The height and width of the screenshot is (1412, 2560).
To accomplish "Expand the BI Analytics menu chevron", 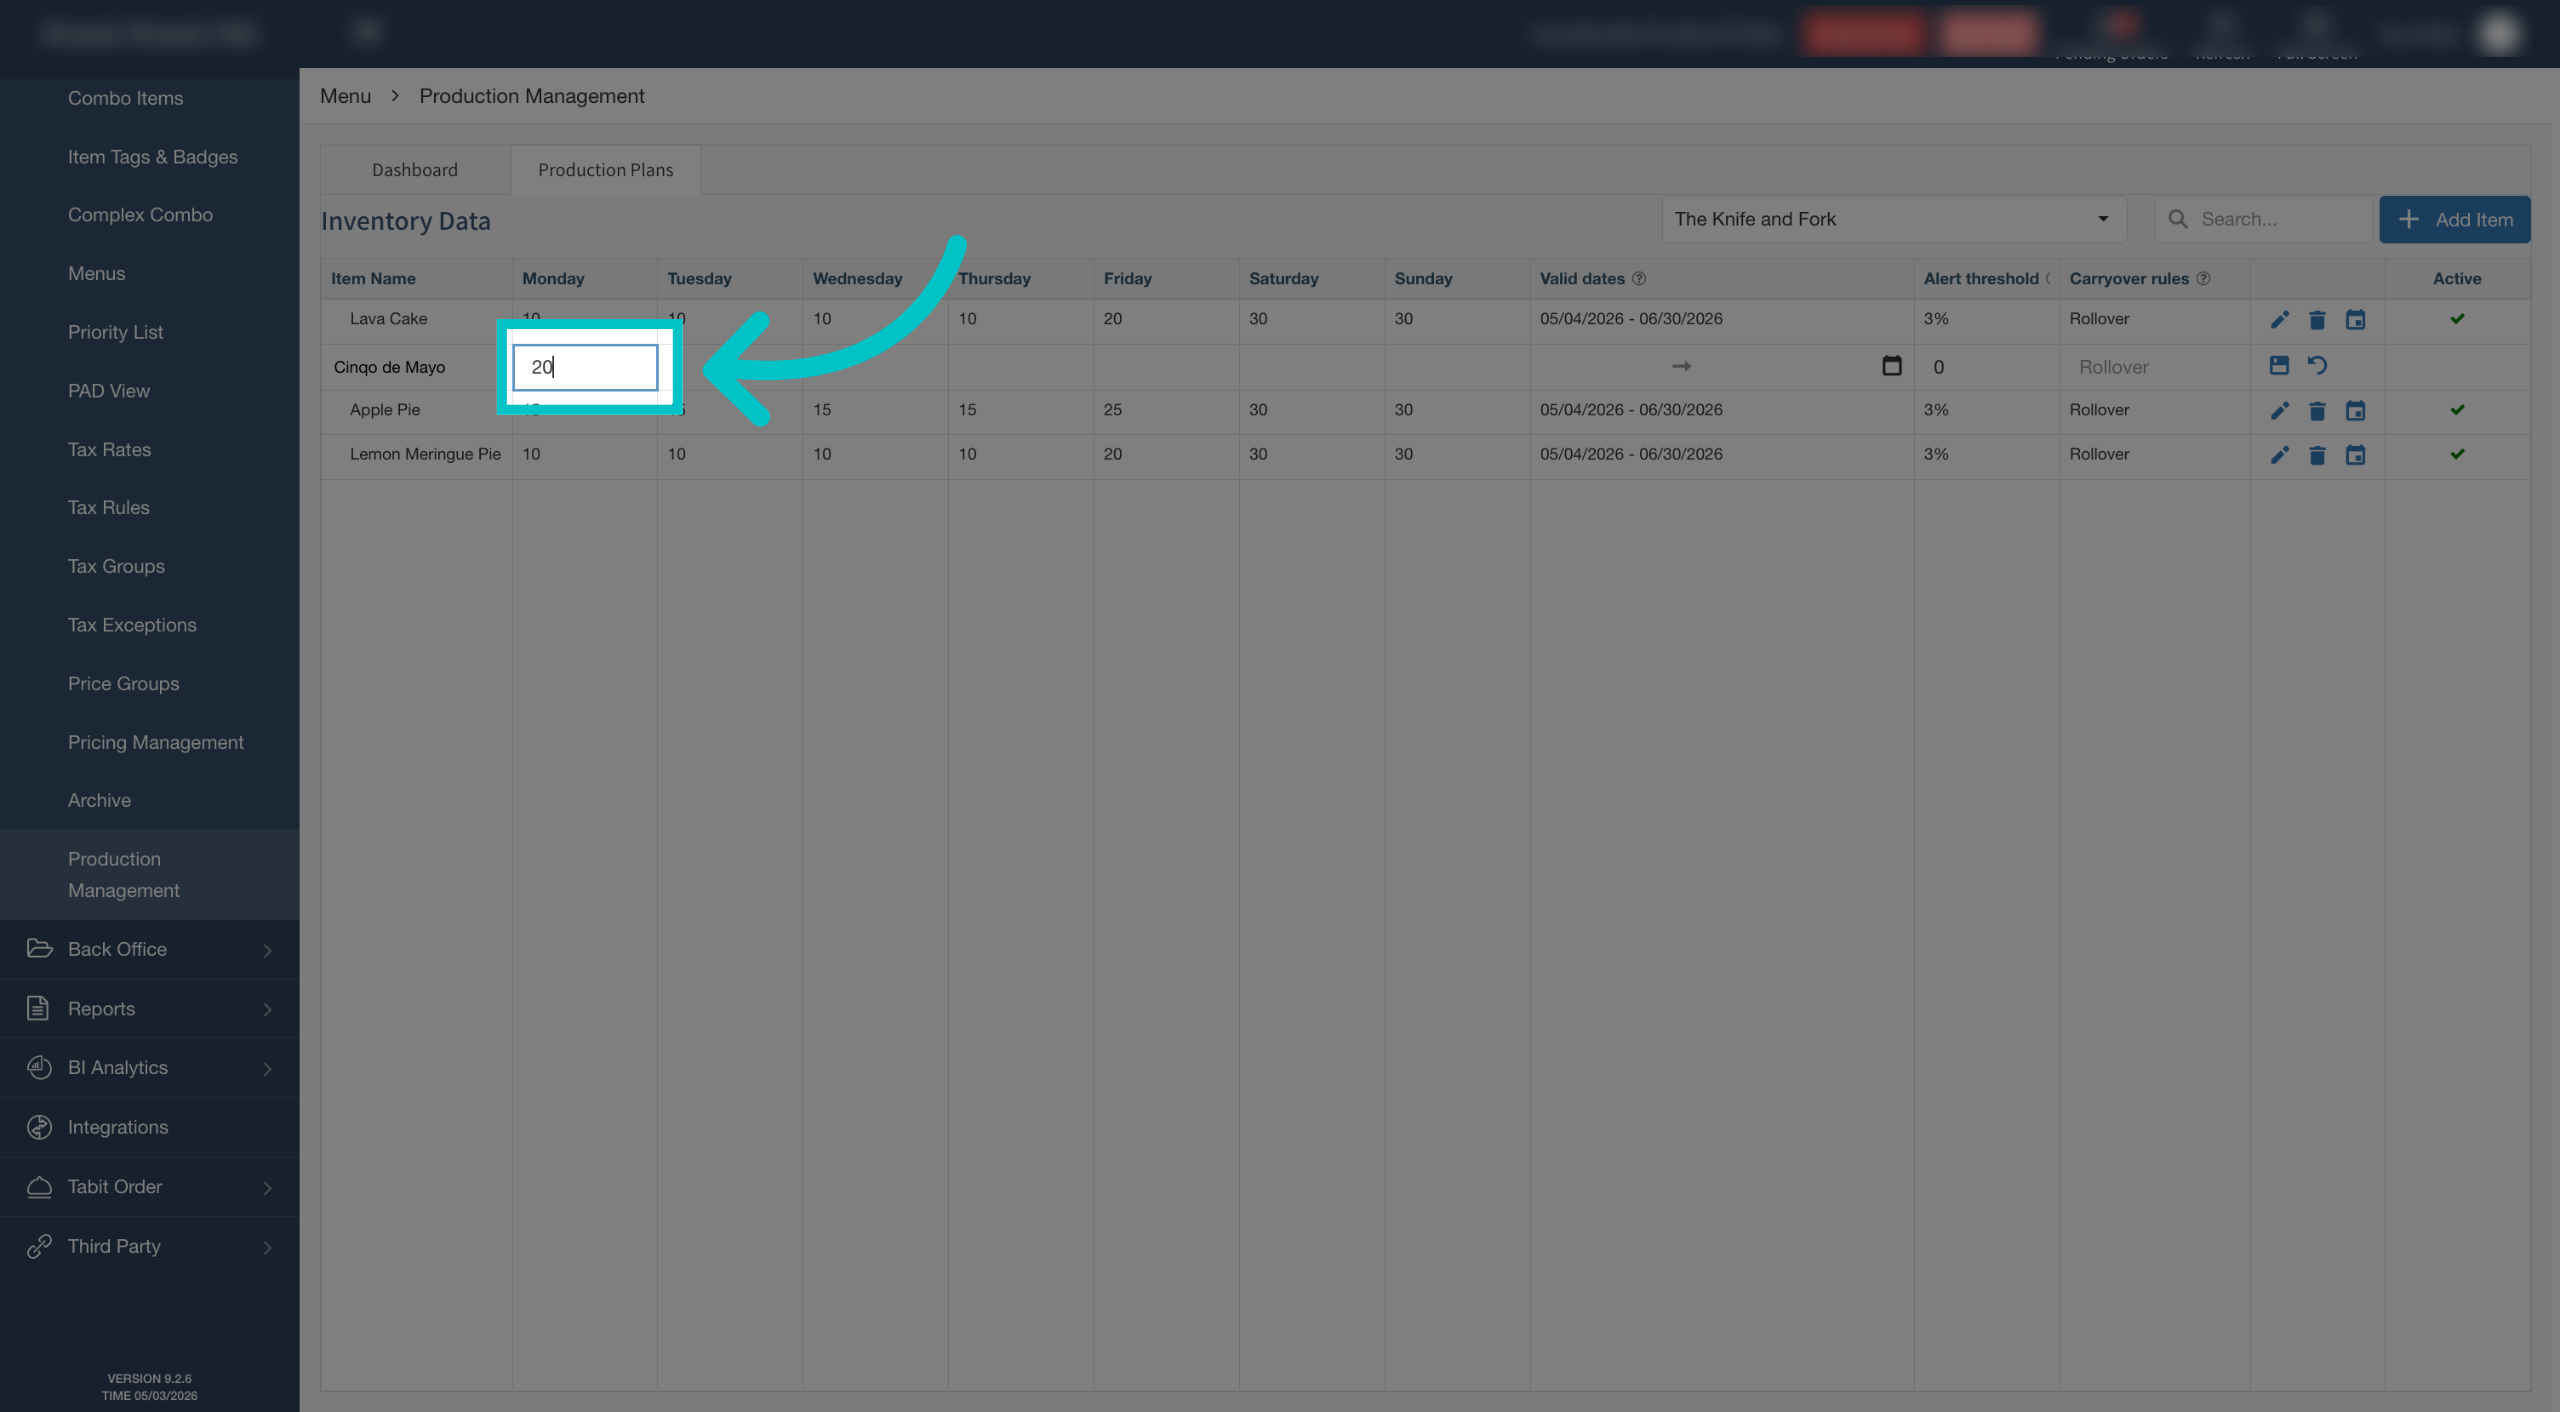I will (267, 1069).
